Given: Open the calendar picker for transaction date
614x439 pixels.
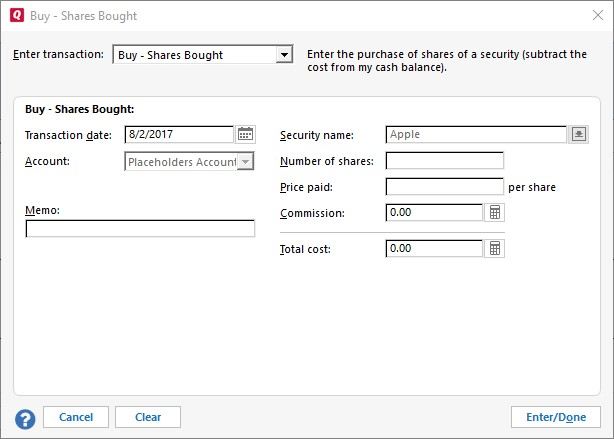Looking at the screenshot, I should tap(245, 134).
